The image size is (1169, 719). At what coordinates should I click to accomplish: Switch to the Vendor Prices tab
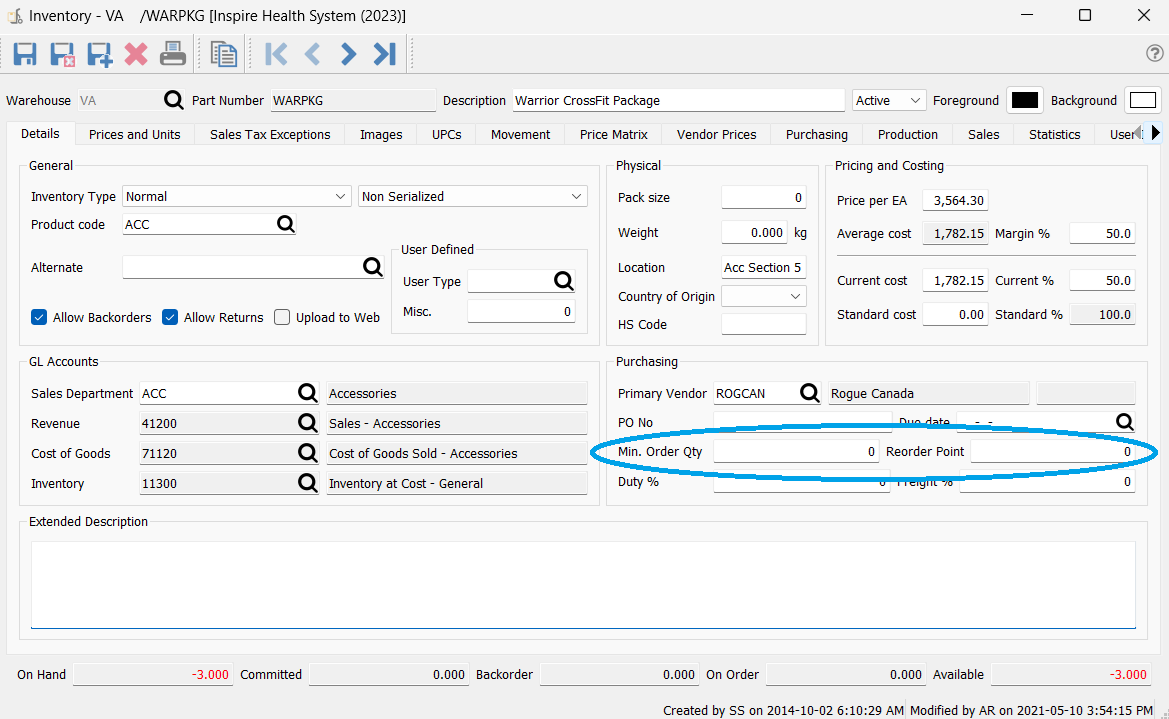716,134
